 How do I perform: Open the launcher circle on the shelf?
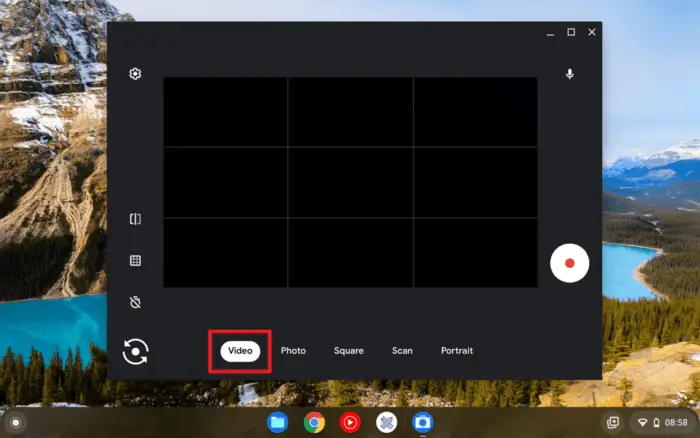pos(16,422)
